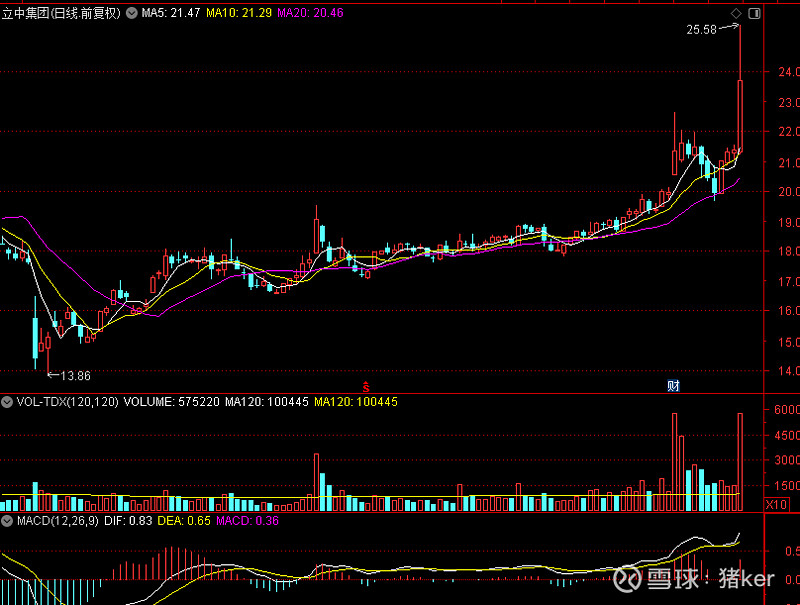
Task: Click the red S marker on the chart
Action: (366, 387)
